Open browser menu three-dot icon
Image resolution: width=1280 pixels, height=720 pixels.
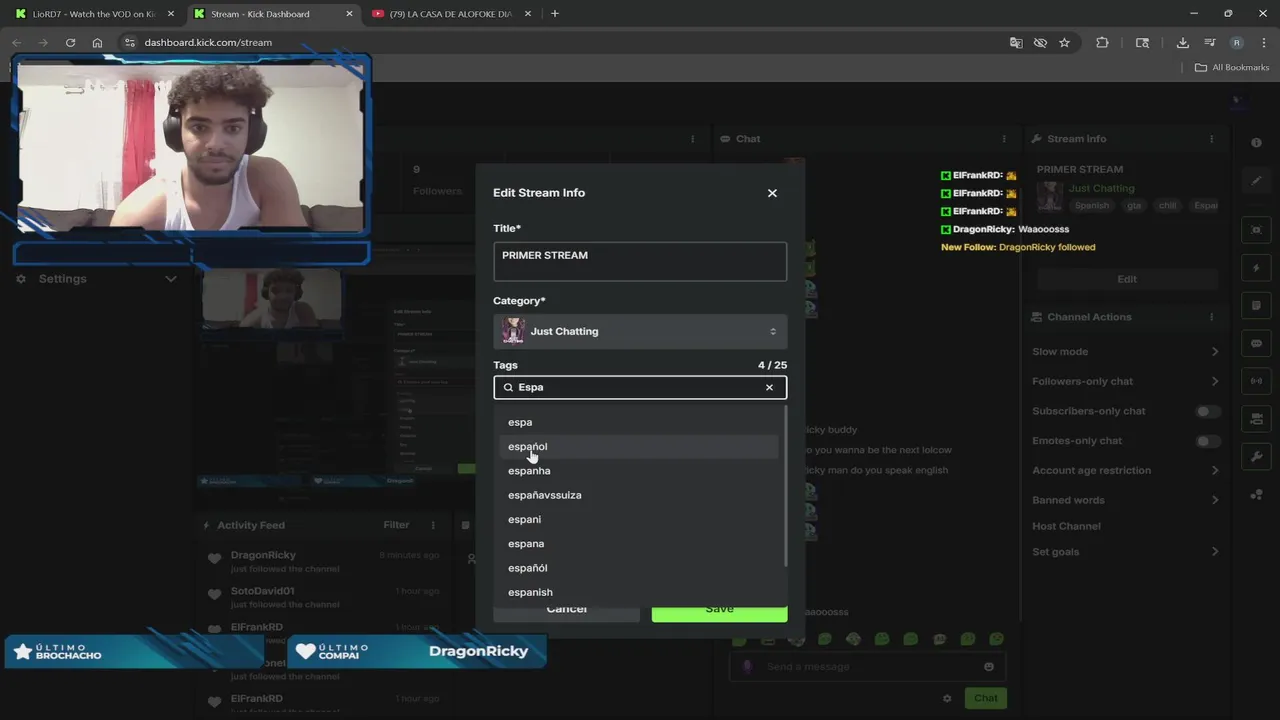coord(1263,43)
